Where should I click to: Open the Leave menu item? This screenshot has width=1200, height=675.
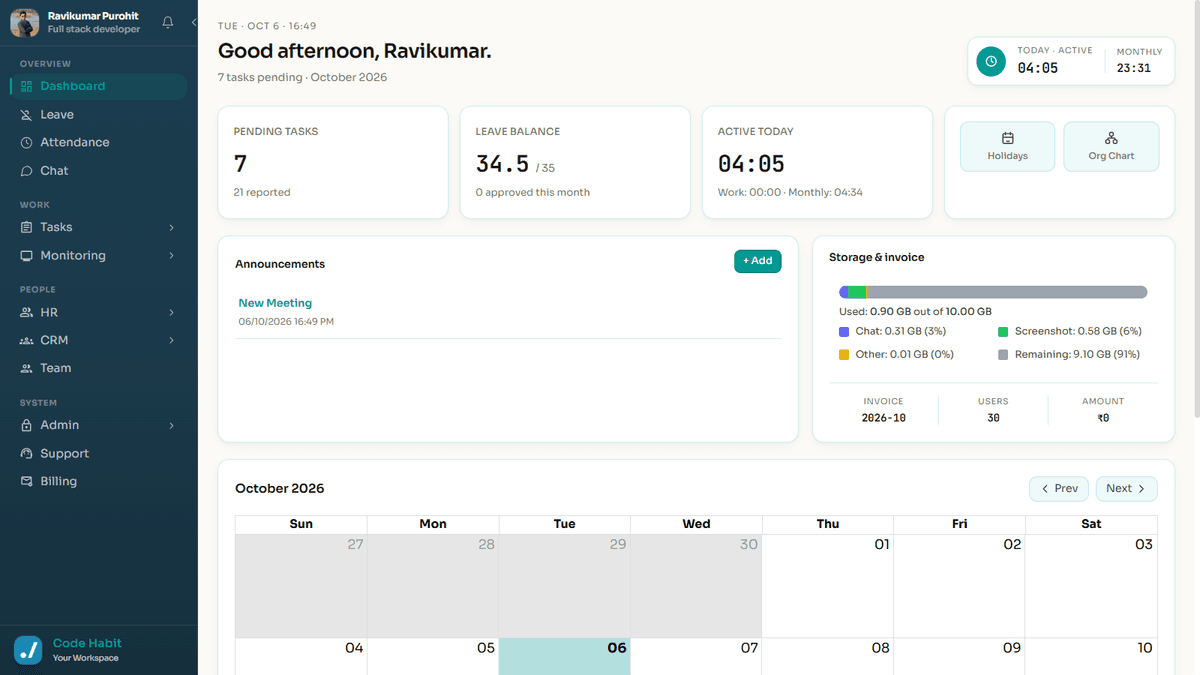98,114
